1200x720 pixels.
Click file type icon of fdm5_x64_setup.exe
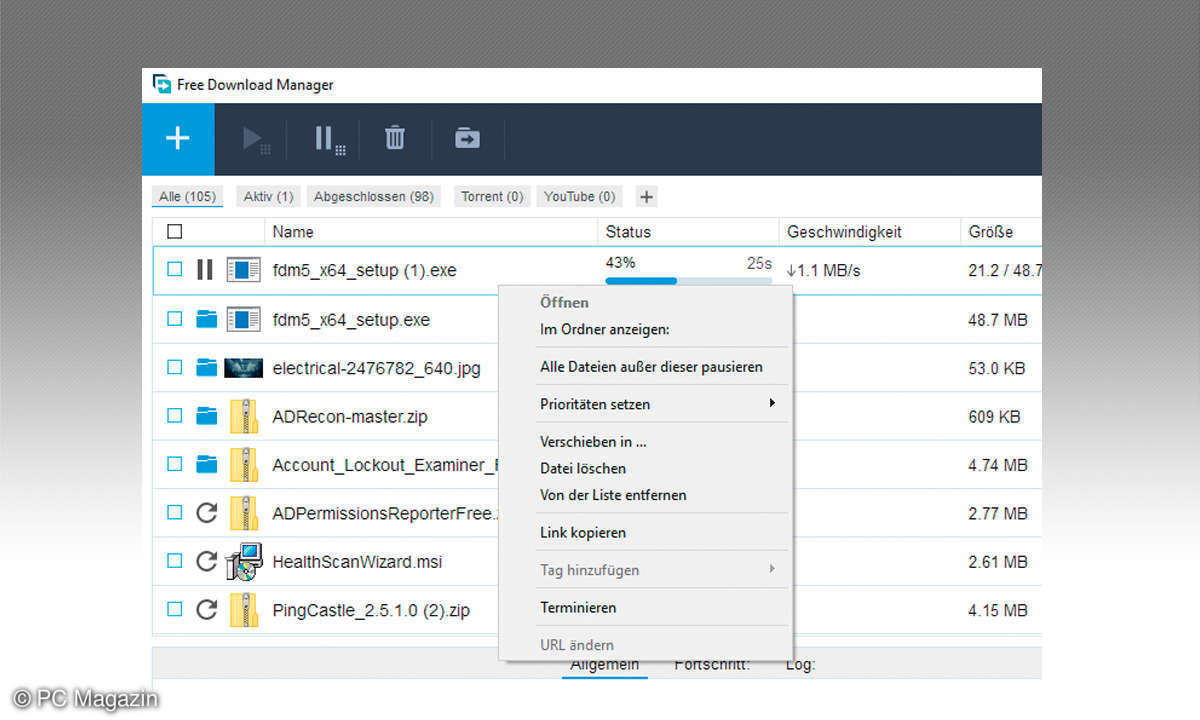pyautogui.click(x=243, y=320)
